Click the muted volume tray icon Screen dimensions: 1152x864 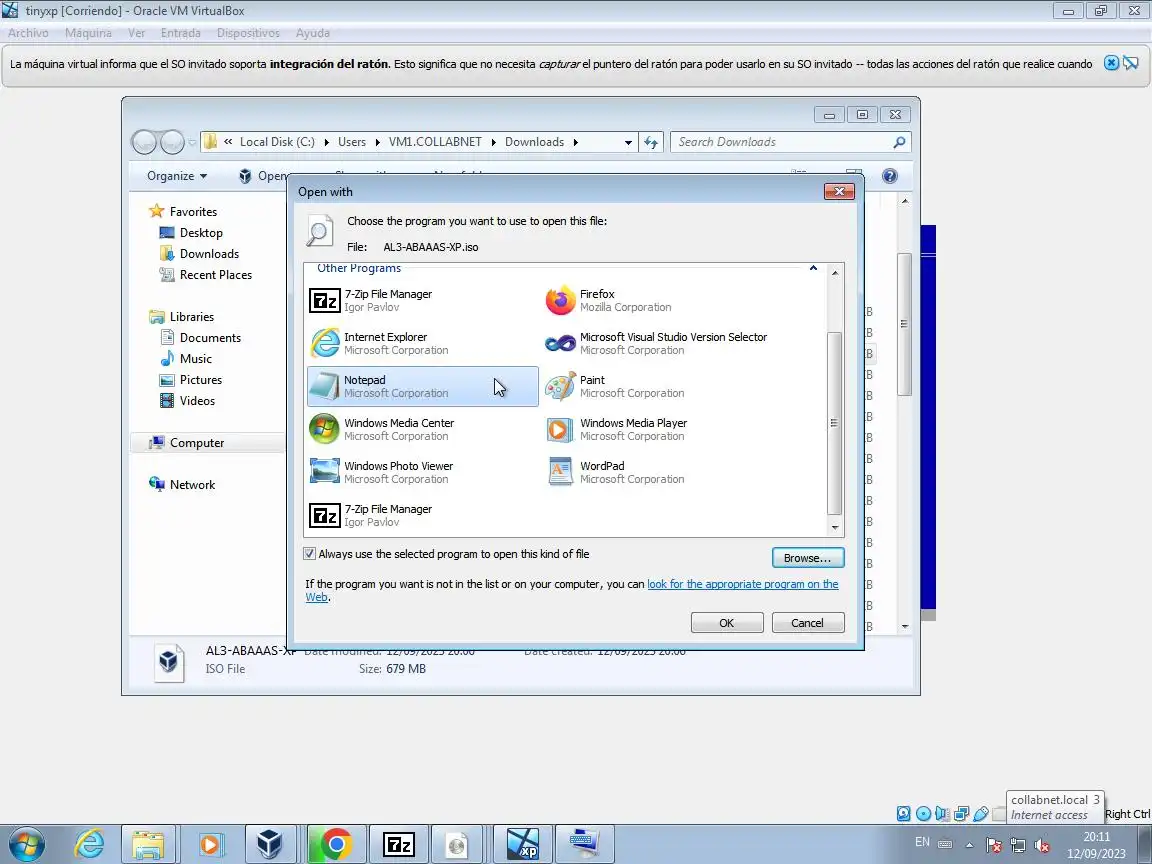[1042, 846]
